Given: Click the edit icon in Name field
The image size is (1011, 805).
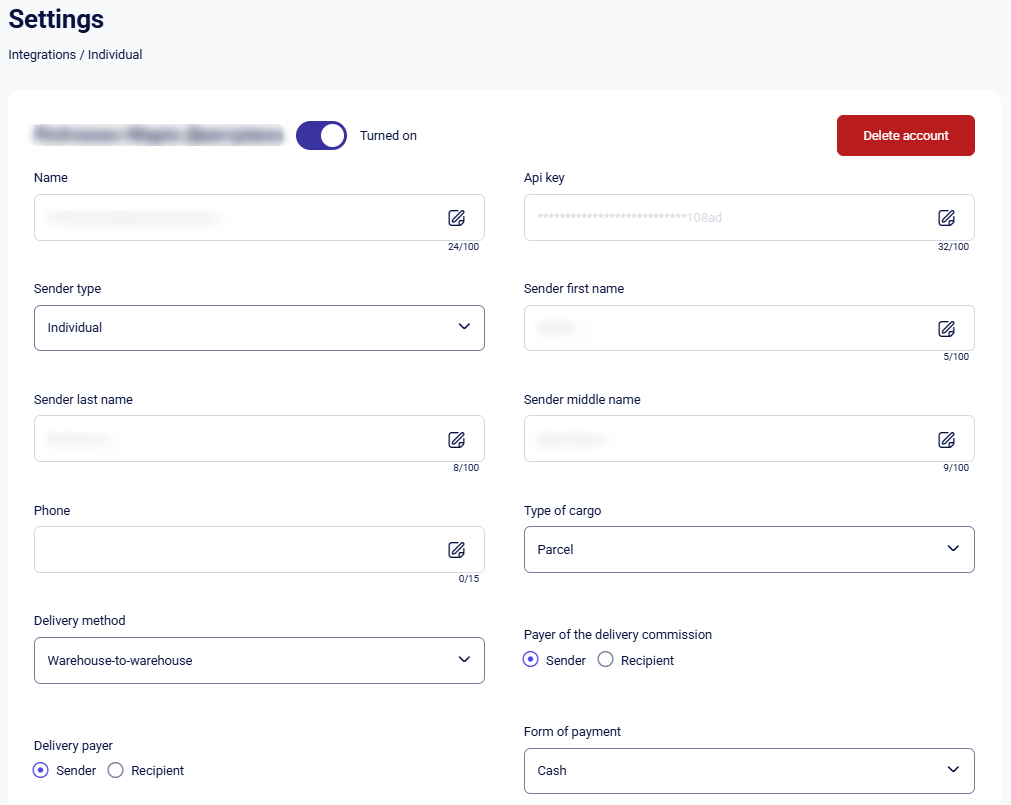Looking at the screenshot, I should (x=456, y=218).
